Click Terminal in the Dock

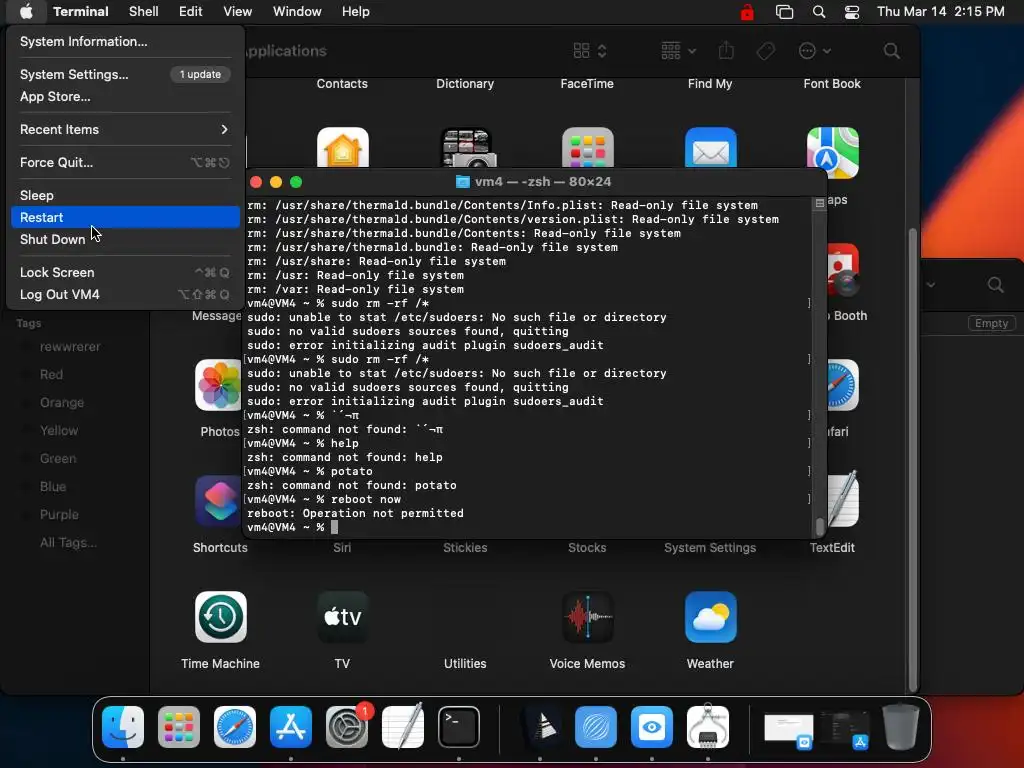(458, 727)
